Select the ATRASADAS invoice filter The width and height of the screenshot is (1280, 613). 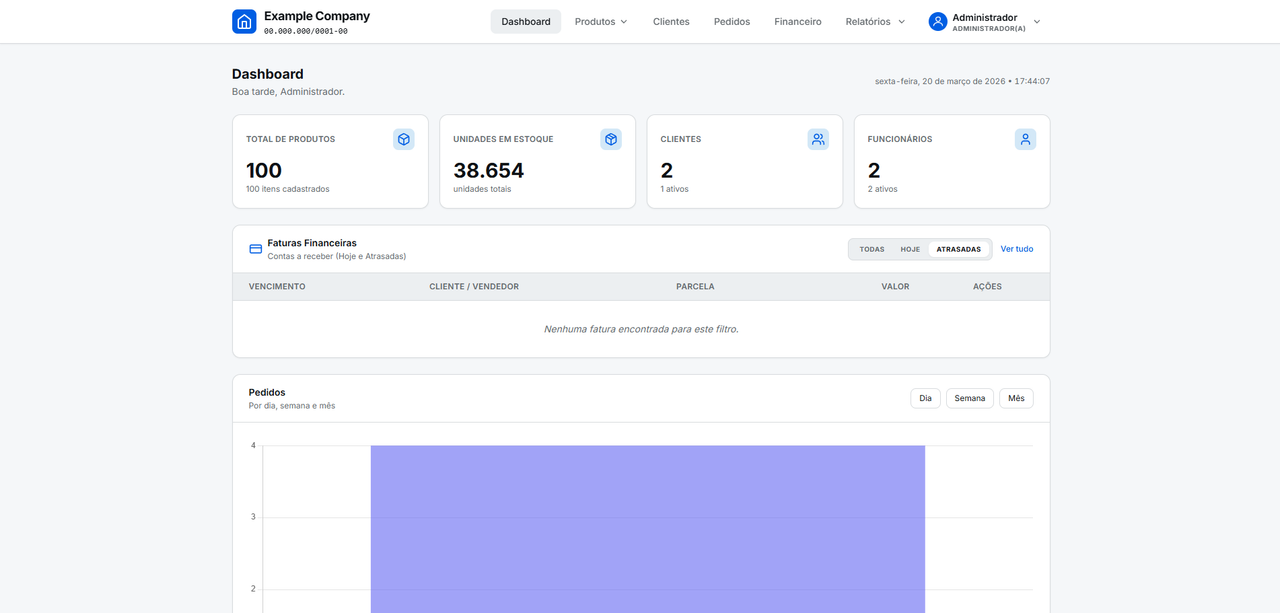(959, 249)
